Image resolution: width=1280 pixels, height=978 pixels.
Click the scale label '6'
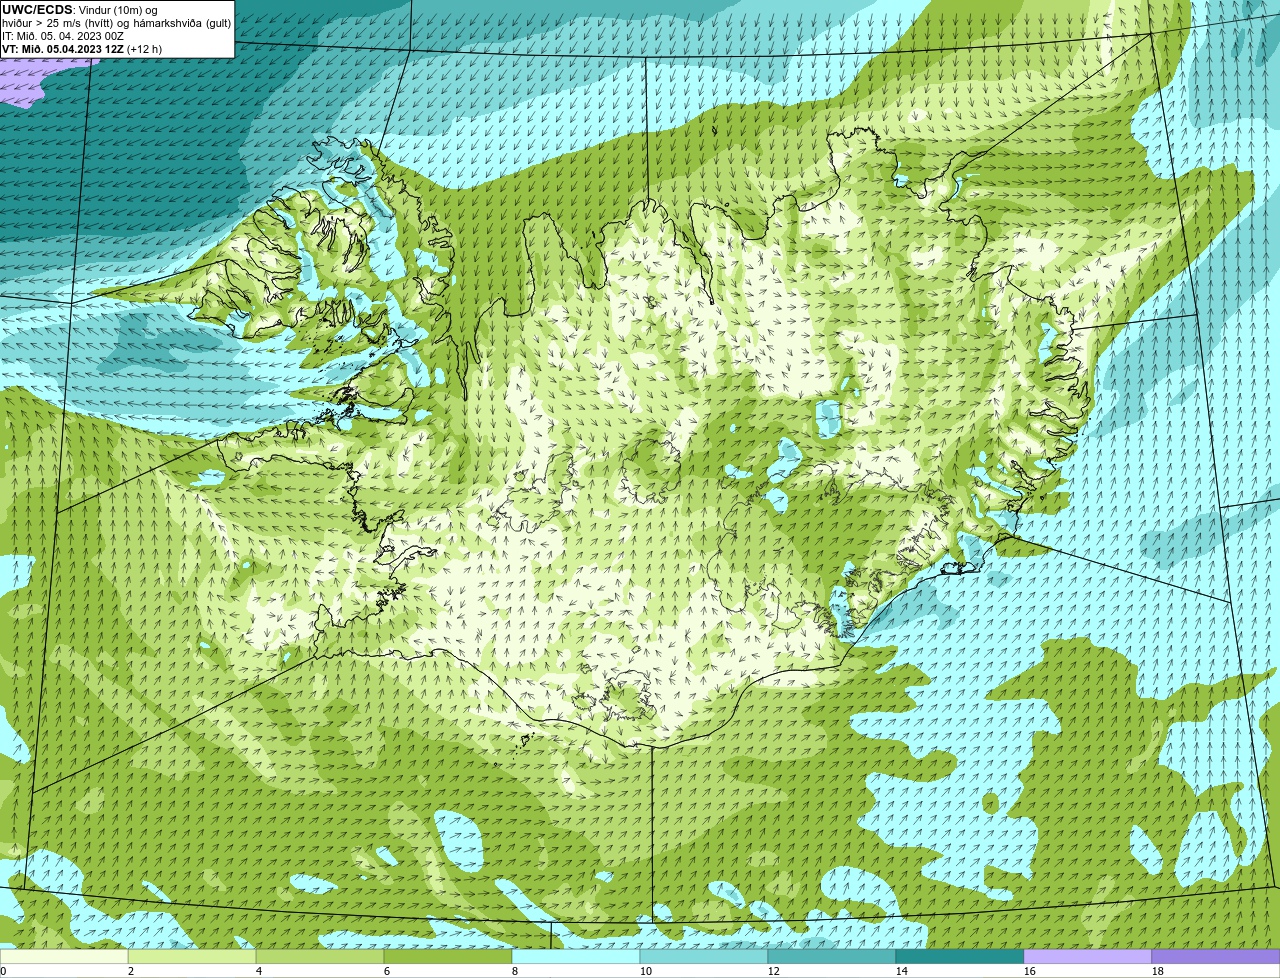pos(386,971)
